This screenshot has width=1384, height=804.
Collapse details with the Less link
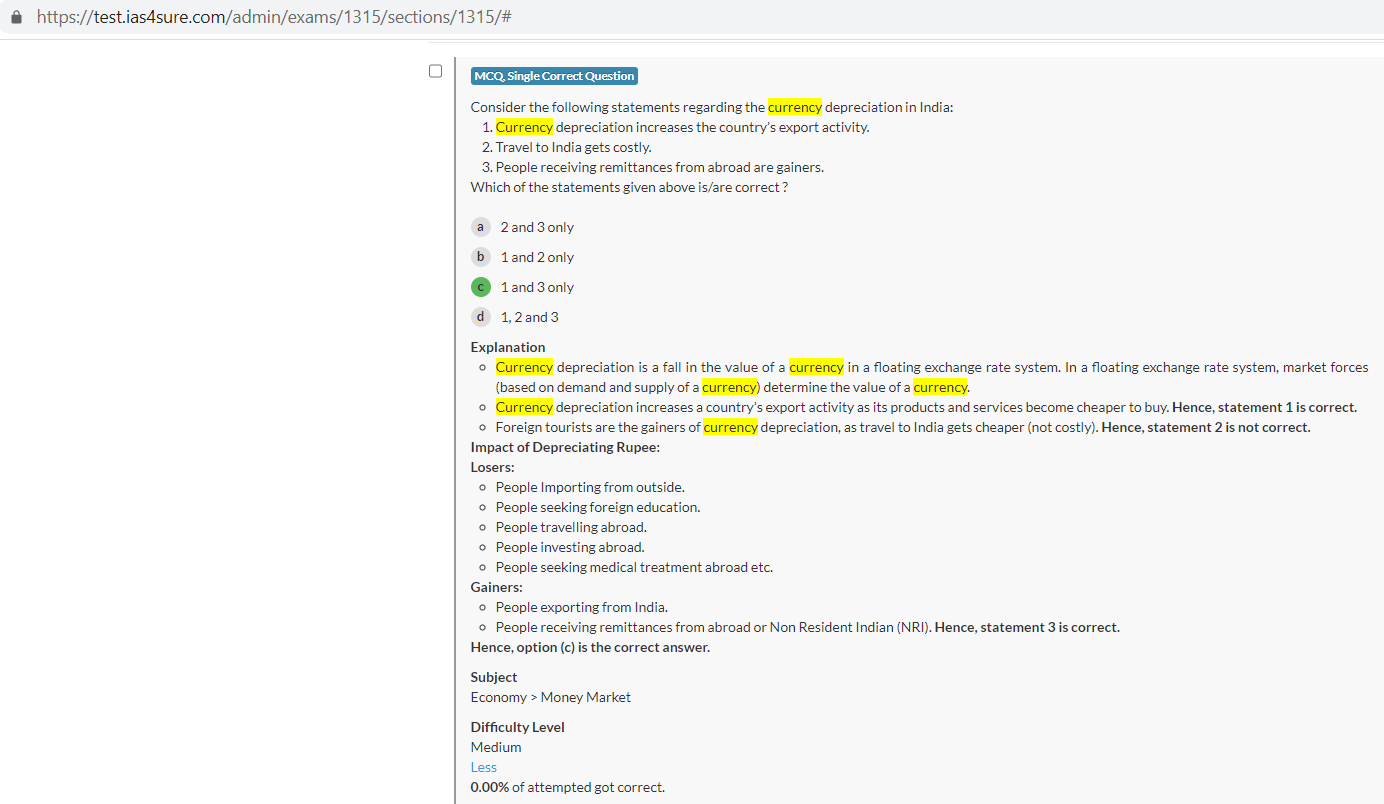(483, 767)
